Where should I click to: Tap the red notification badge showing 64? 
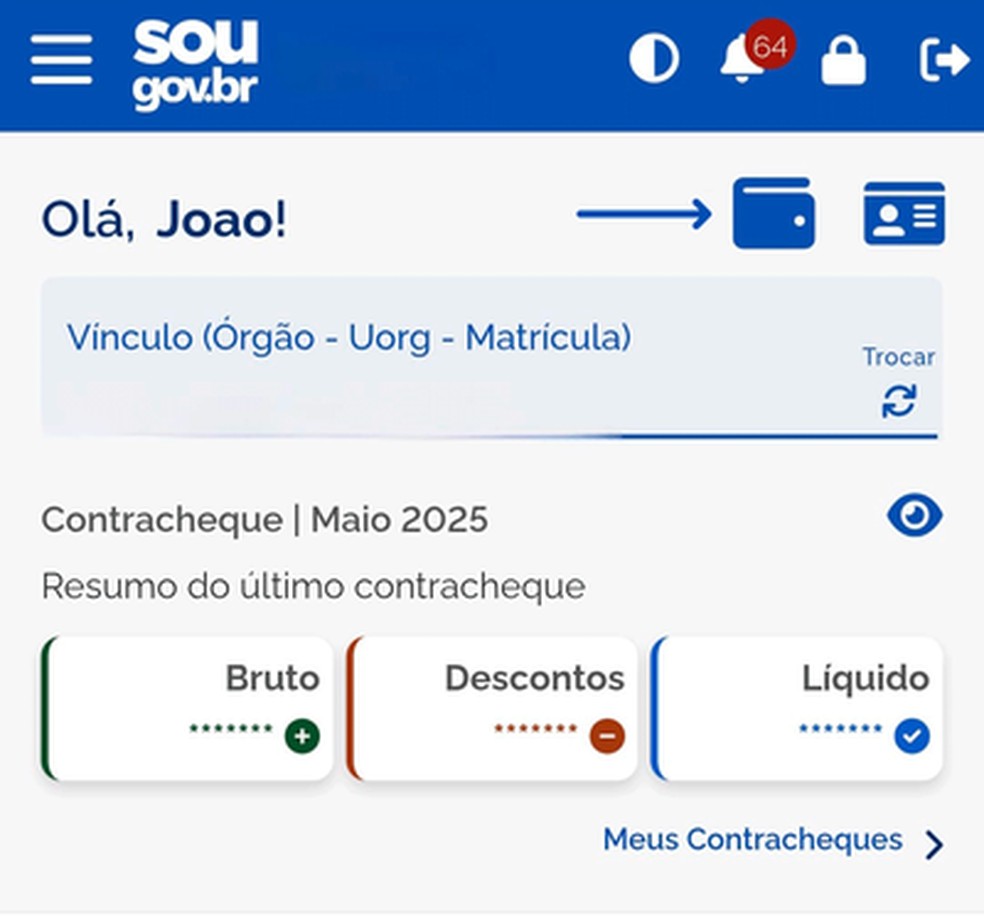coord(768,44)
